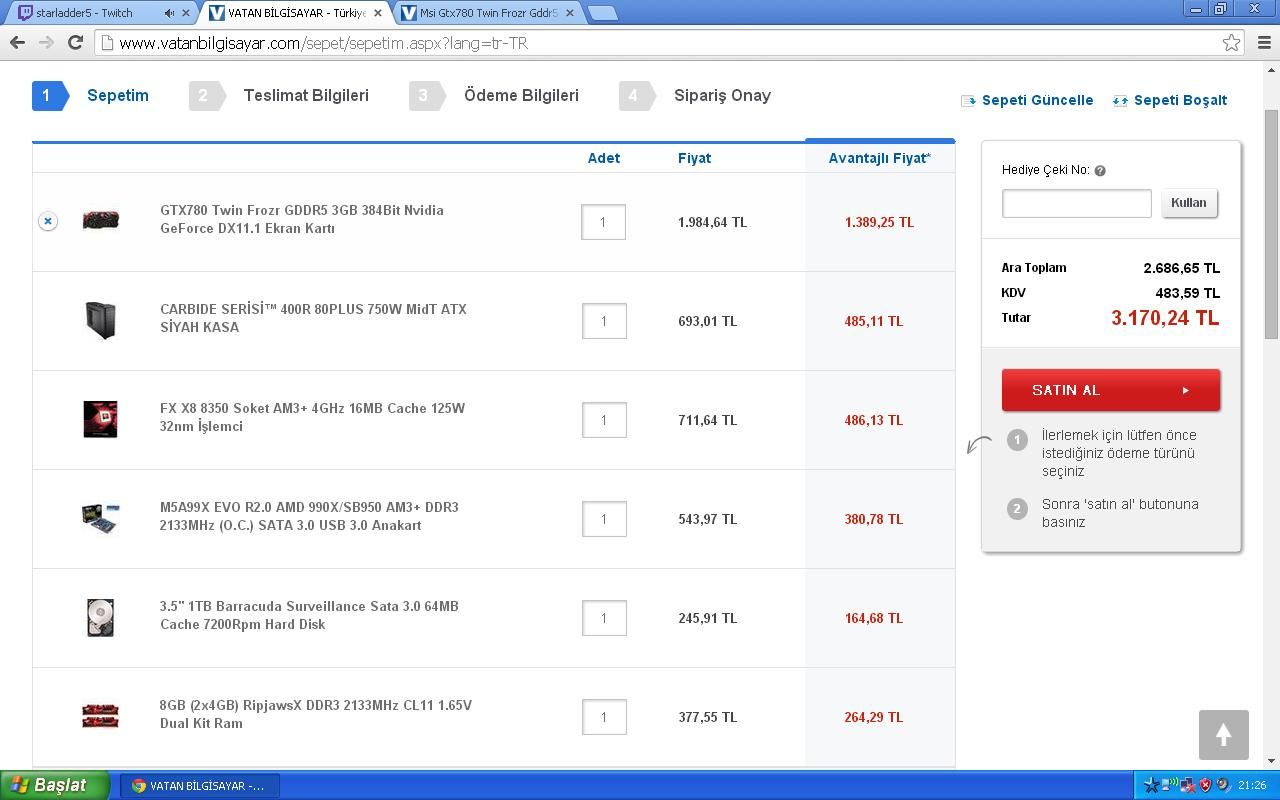The width and height of the screenshot is (1280, 800).
Task: Open the M5A99X EVO R2.0 motherboard link
Action: tap(309, 516)
